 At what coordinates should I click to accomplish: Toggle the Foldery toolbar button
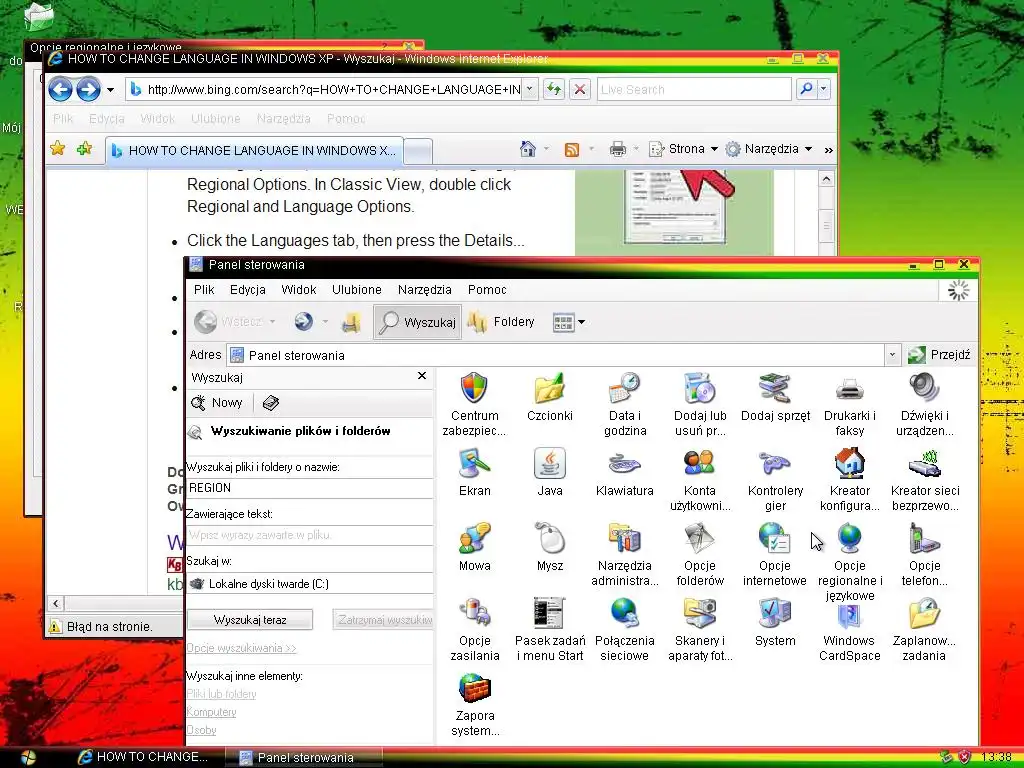coord(502,322)
